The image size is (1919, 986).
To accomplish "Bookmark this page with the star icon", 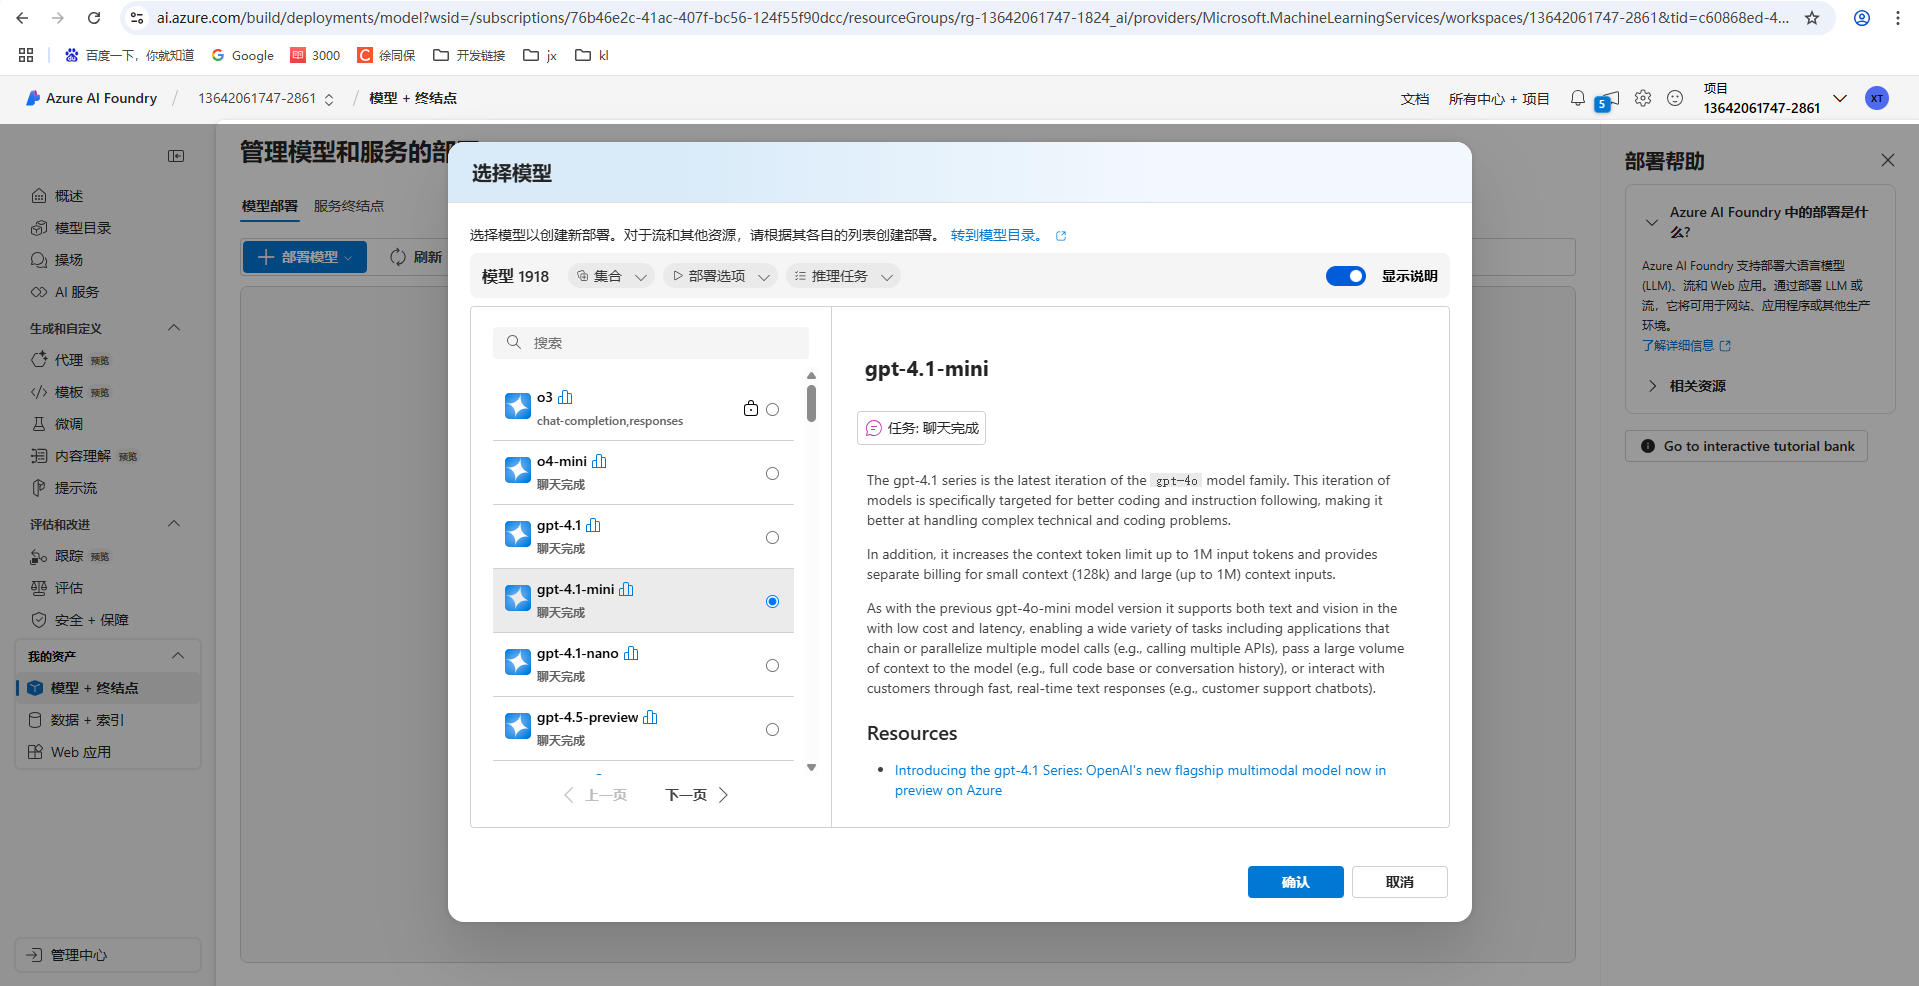I will point(1812,18).
